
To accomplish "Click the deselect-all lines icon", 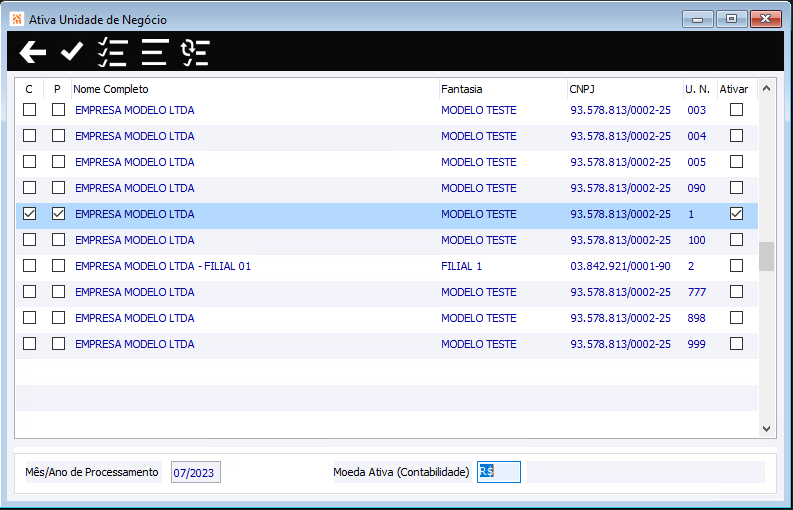I will (x=155, y=52).
